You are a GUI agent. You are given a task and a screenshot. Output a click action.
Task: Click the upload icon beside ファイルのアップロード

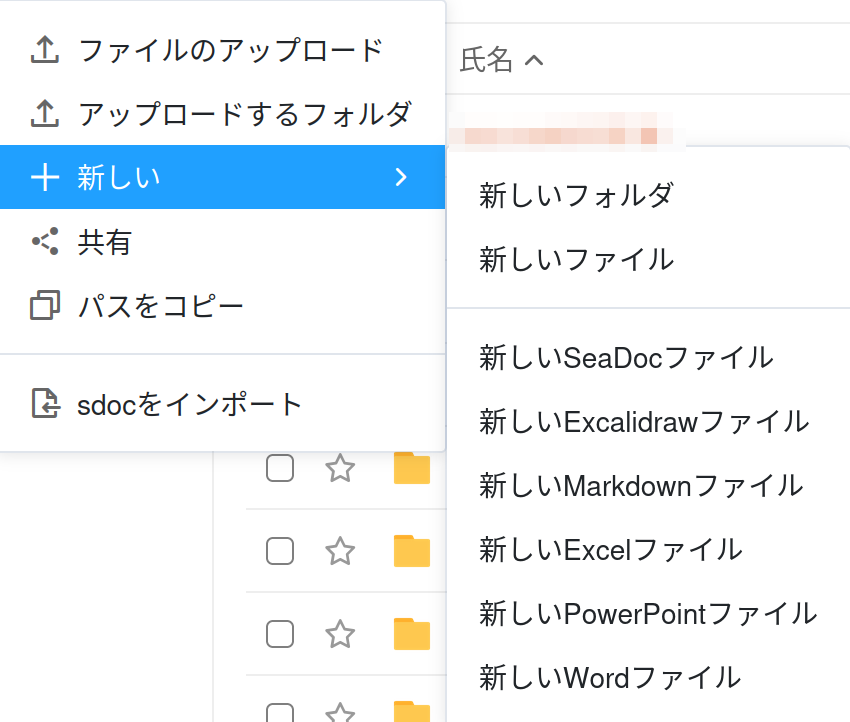[x=45, y=50]
